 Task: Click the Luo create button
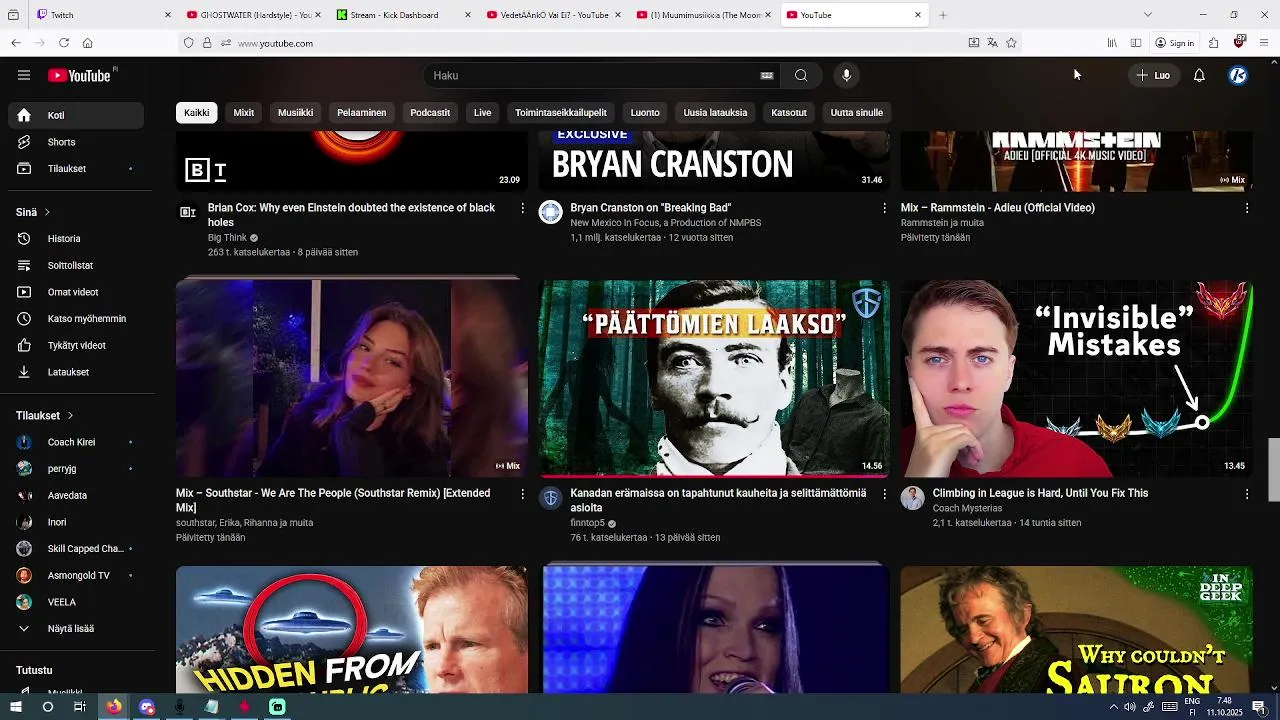pyautogui.click(x=1153, y=75)
